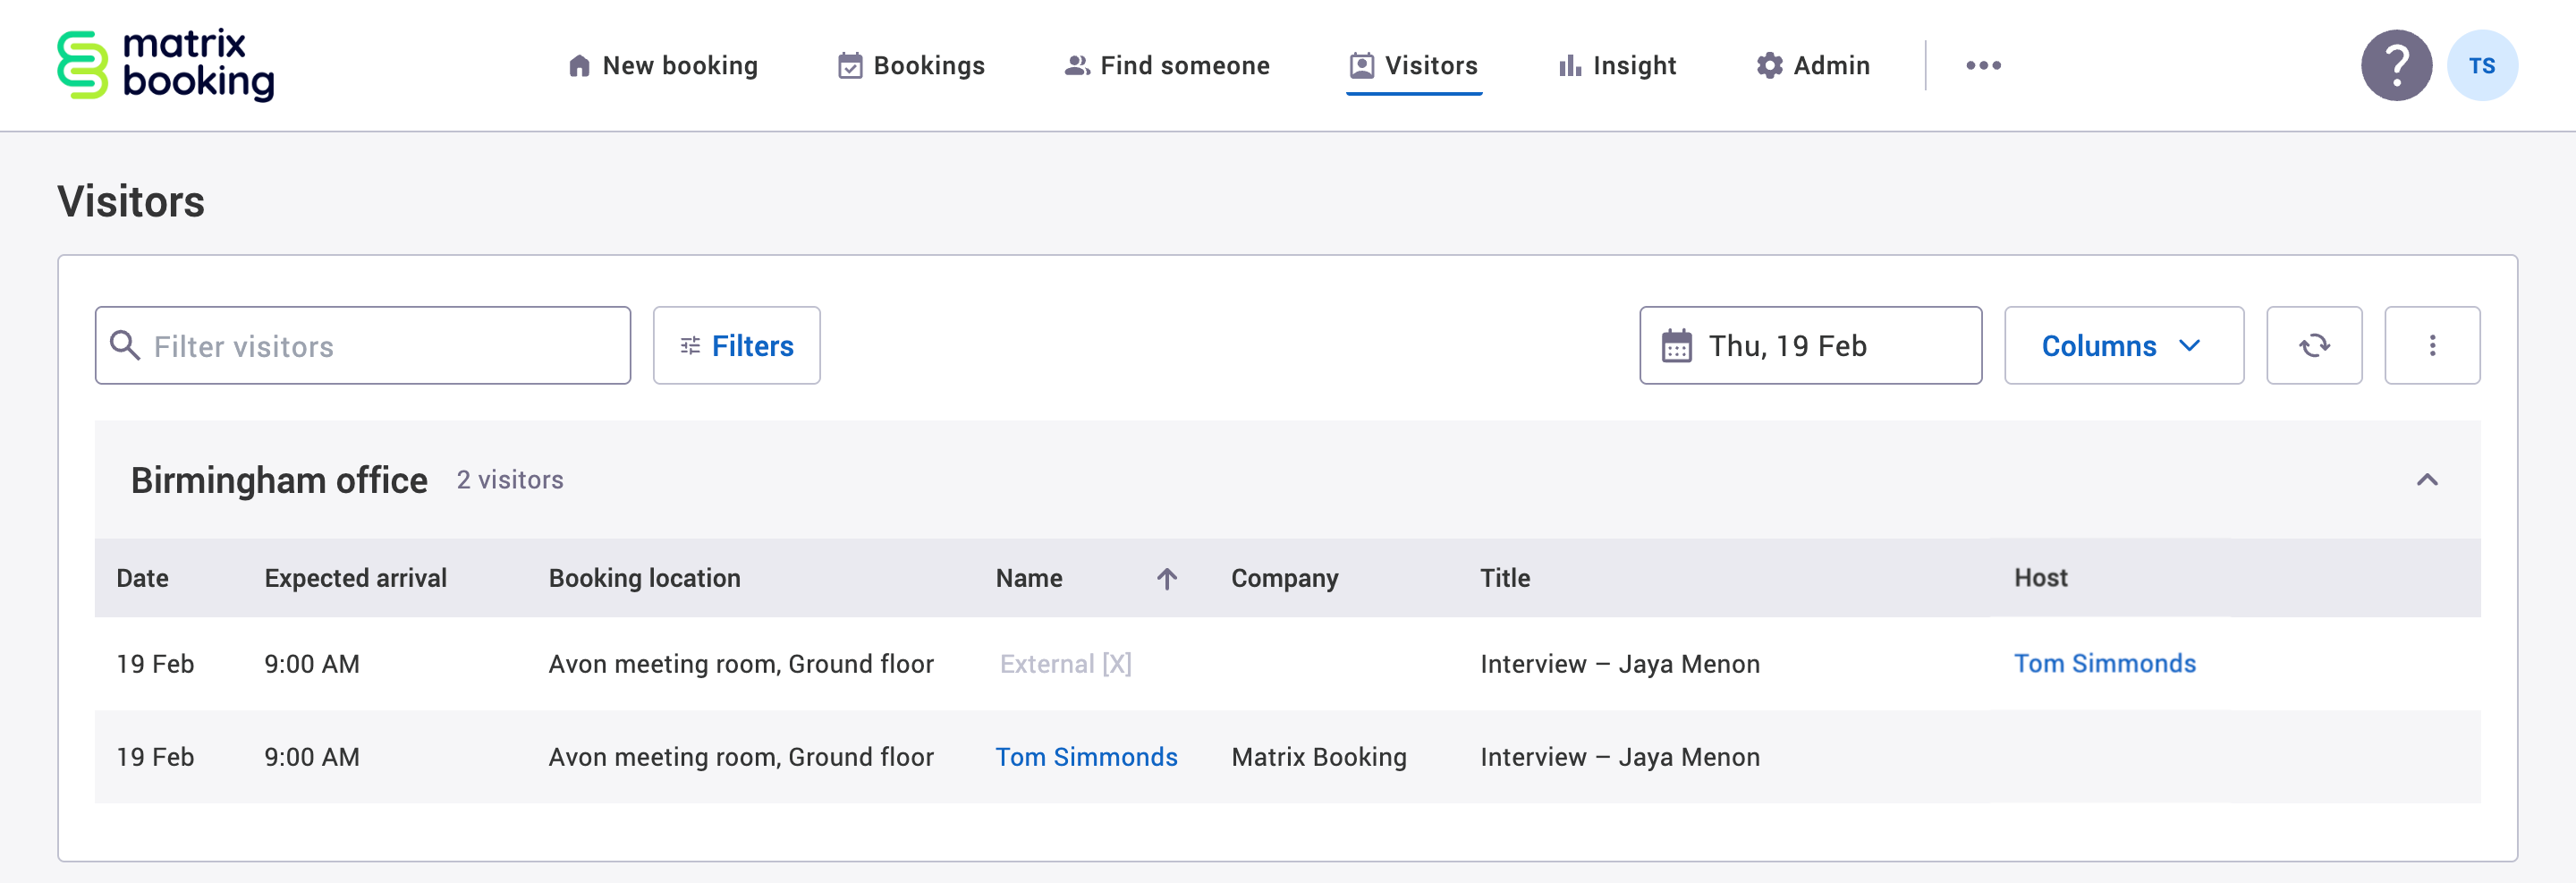Select the External [X] name cell
The width and height of the screenshot is (2576, 883).
click(x=1065, y=664)
